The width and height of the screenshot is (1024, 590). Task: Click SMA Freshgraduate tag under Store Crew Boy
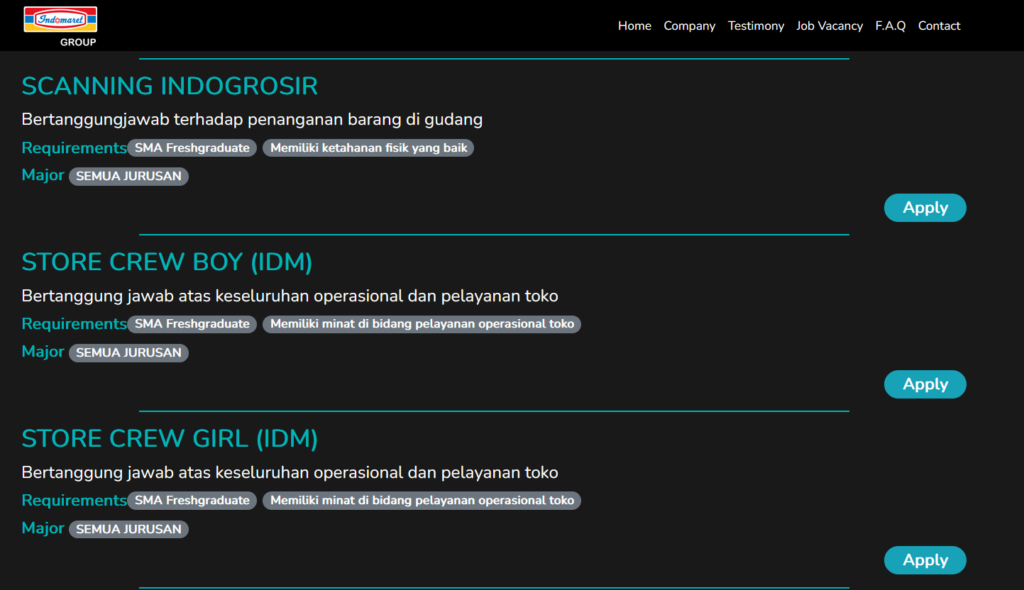[x=192, y=324]
